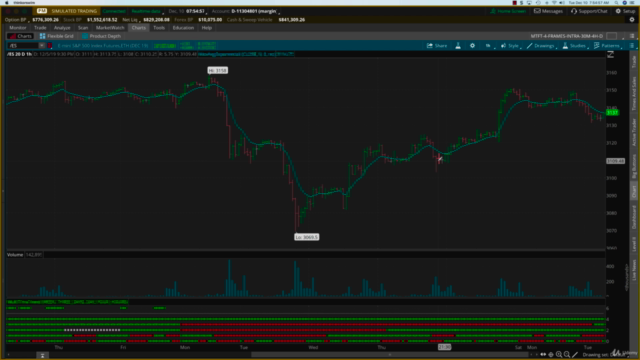This screenshot has width=640, height=360.
Task: Click the macOS volume icon
Action: 562,2
